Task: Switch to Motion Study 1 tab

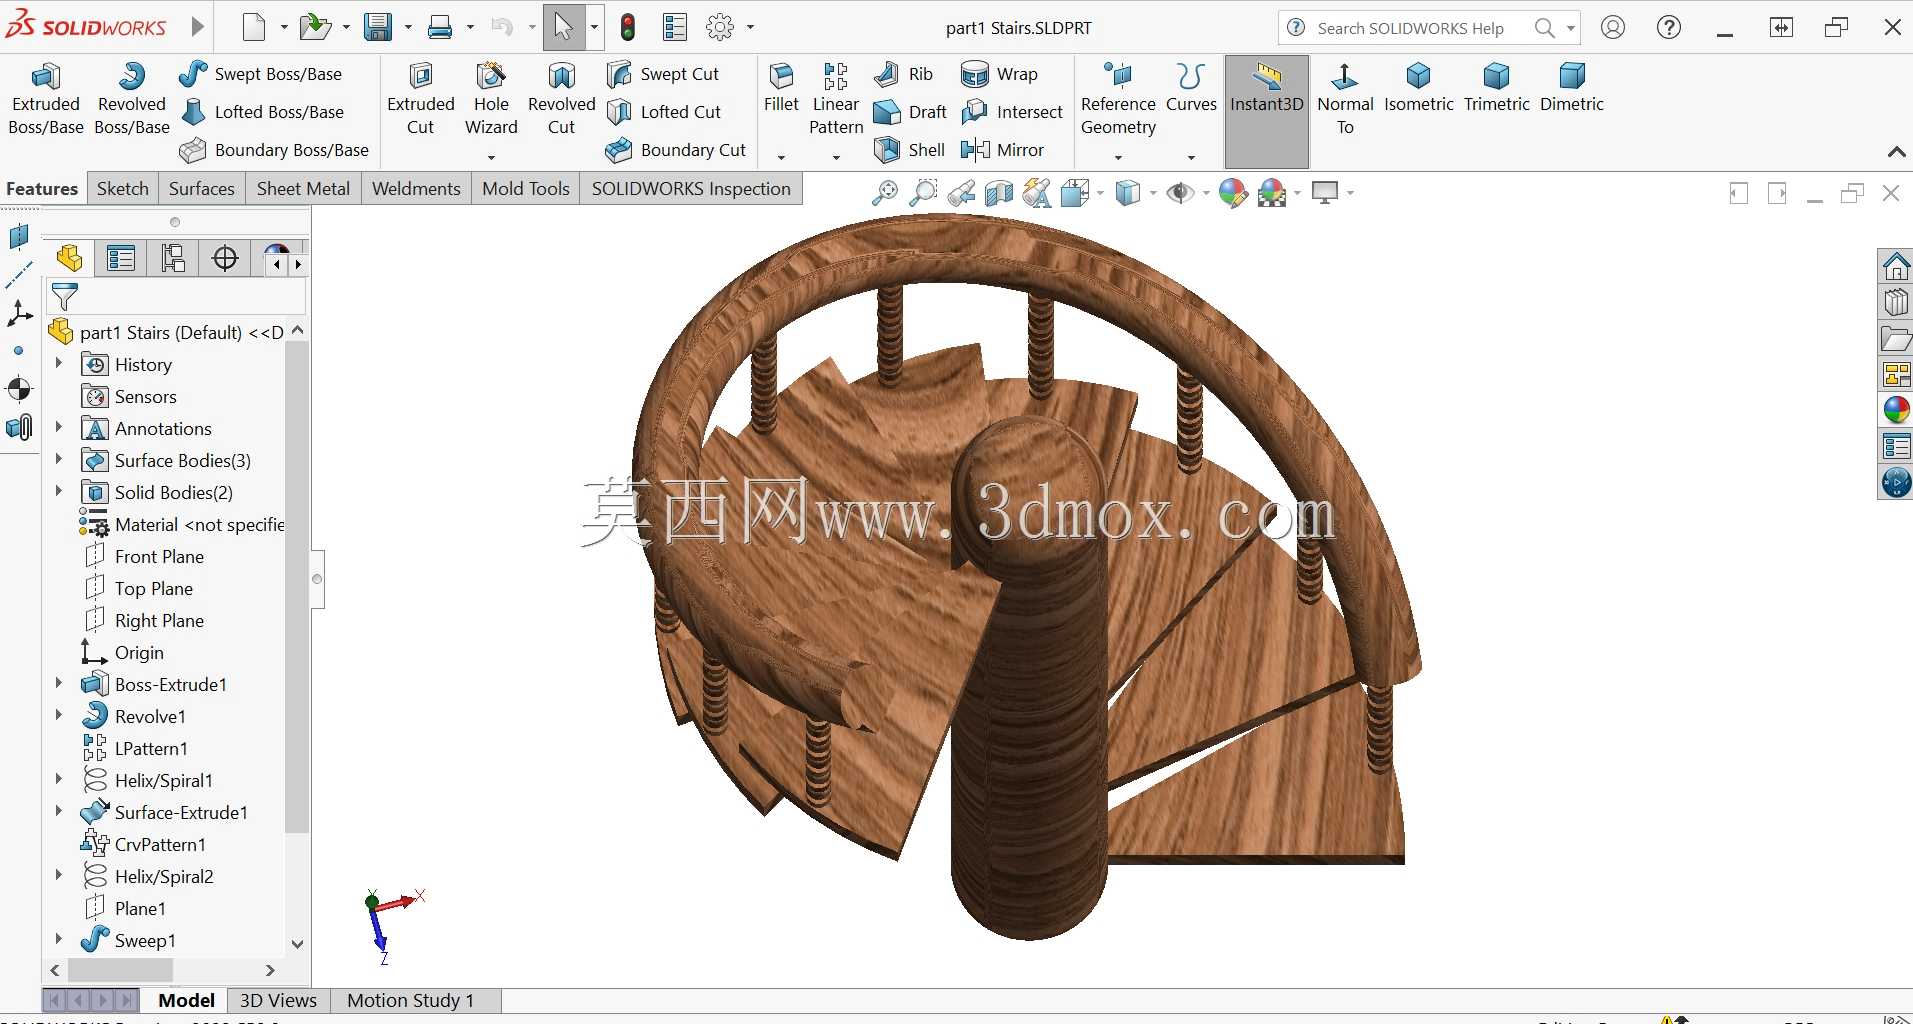Action: 410,1000
